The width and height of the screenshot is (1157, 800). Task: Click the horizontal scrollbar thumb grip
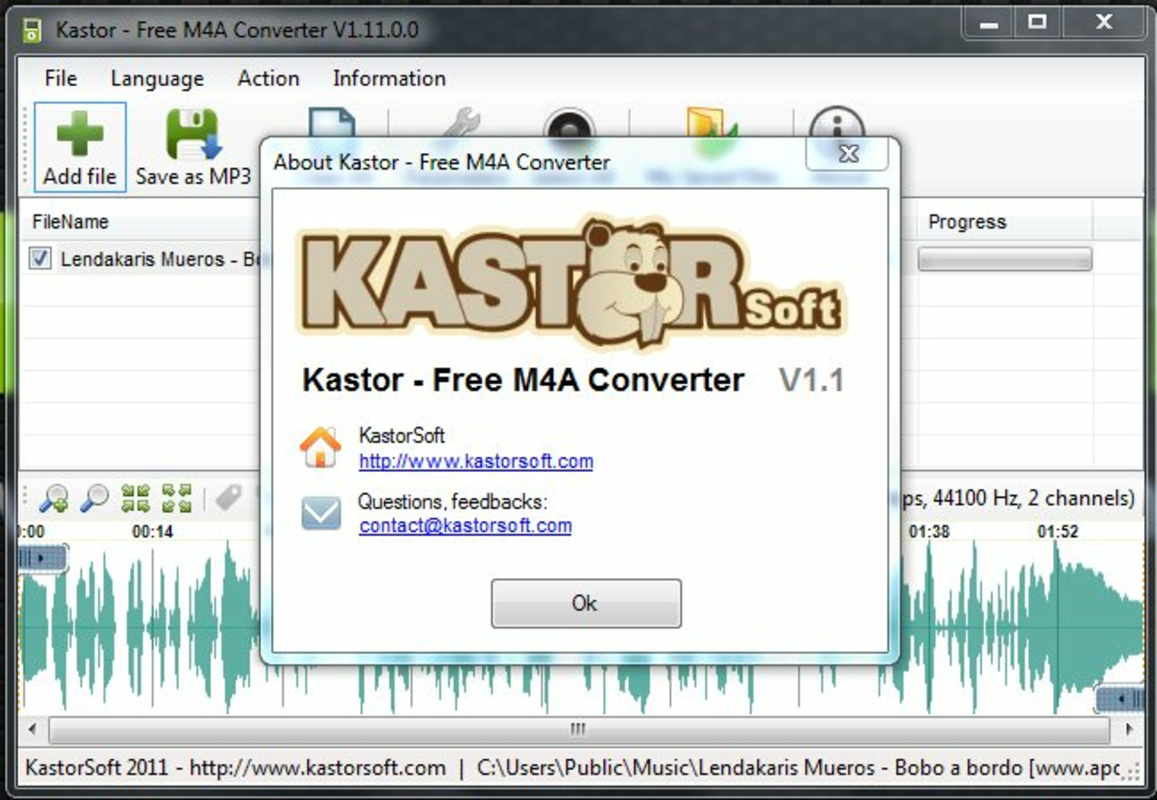click(578, 730)
